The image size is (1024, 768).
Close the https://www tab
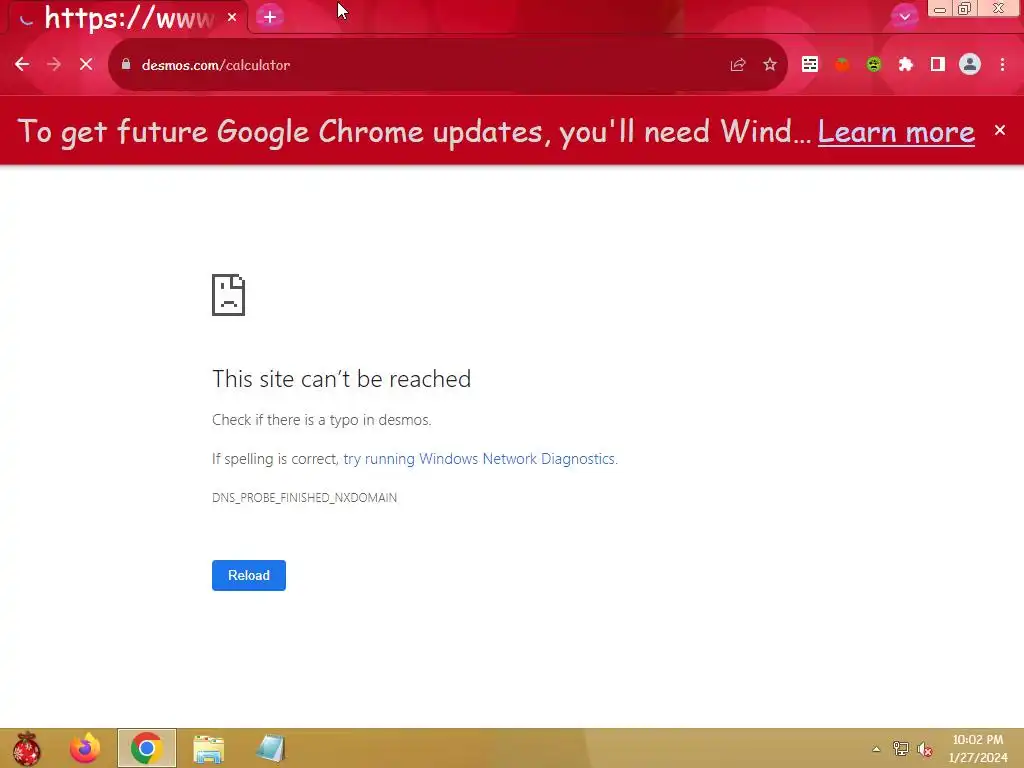[232, 17]
